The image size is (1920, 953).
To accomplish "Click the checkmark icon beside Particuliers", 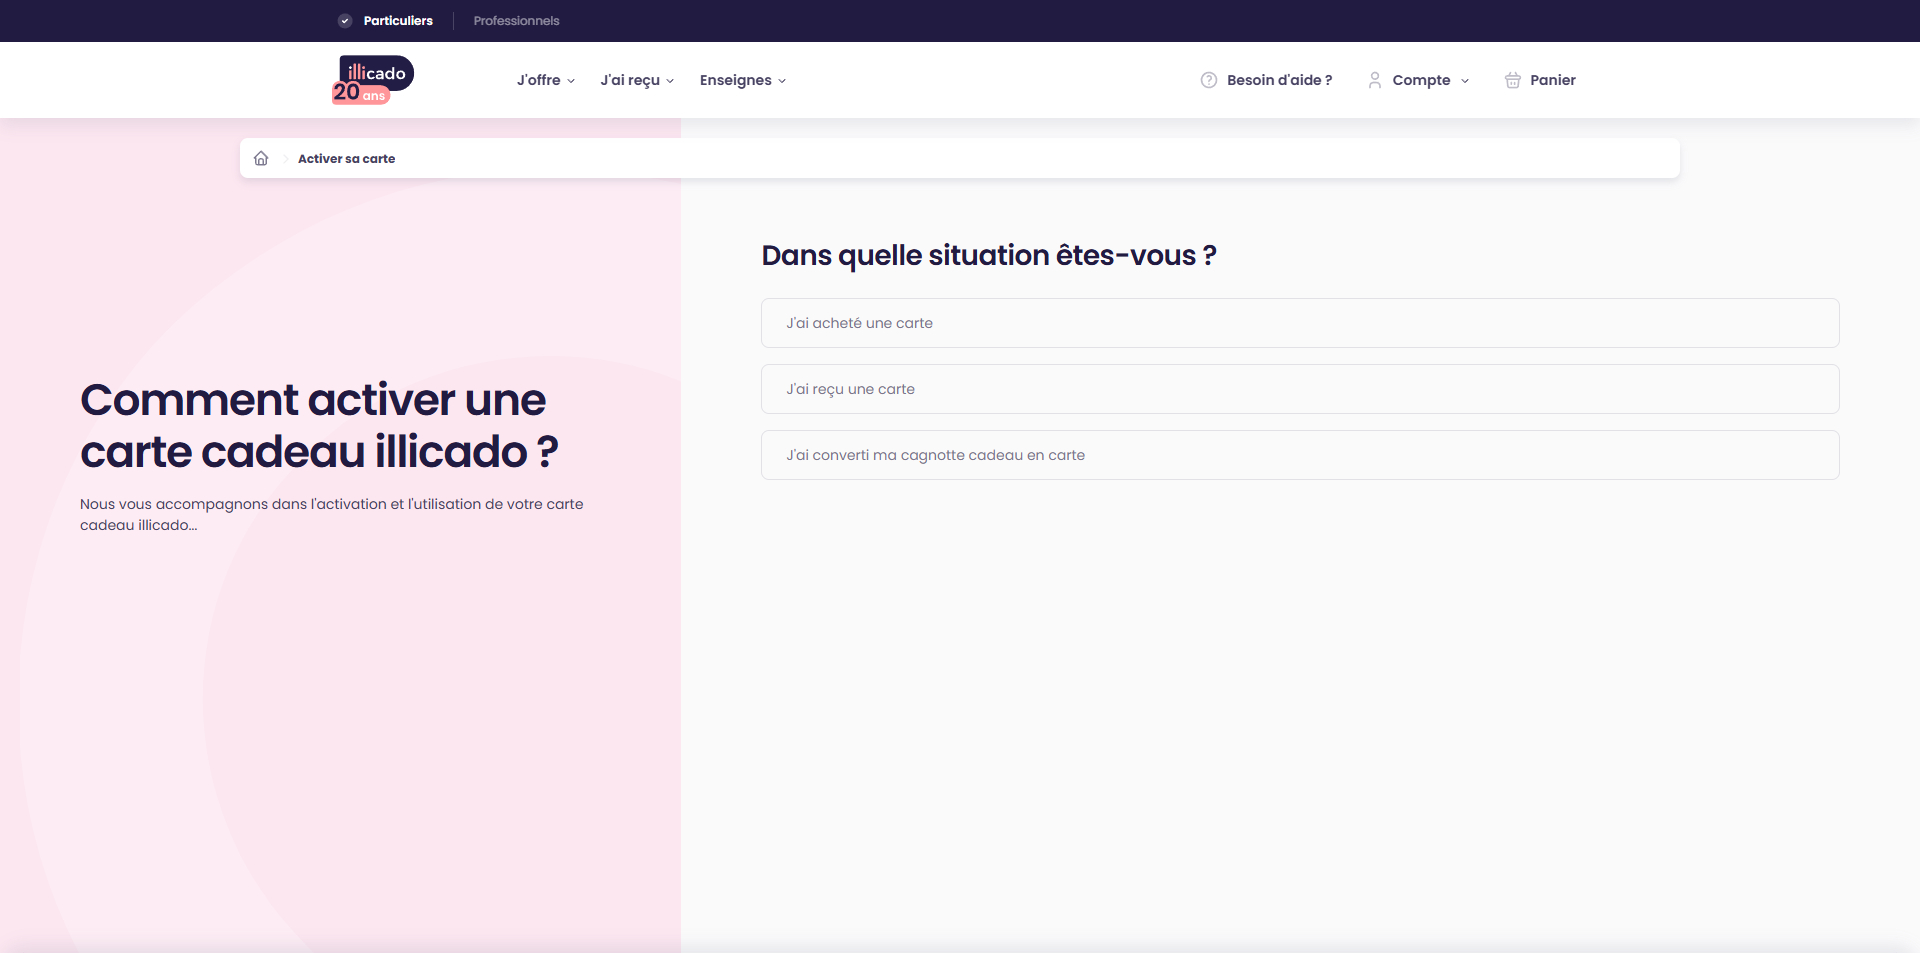I will (x=345, y=21).
